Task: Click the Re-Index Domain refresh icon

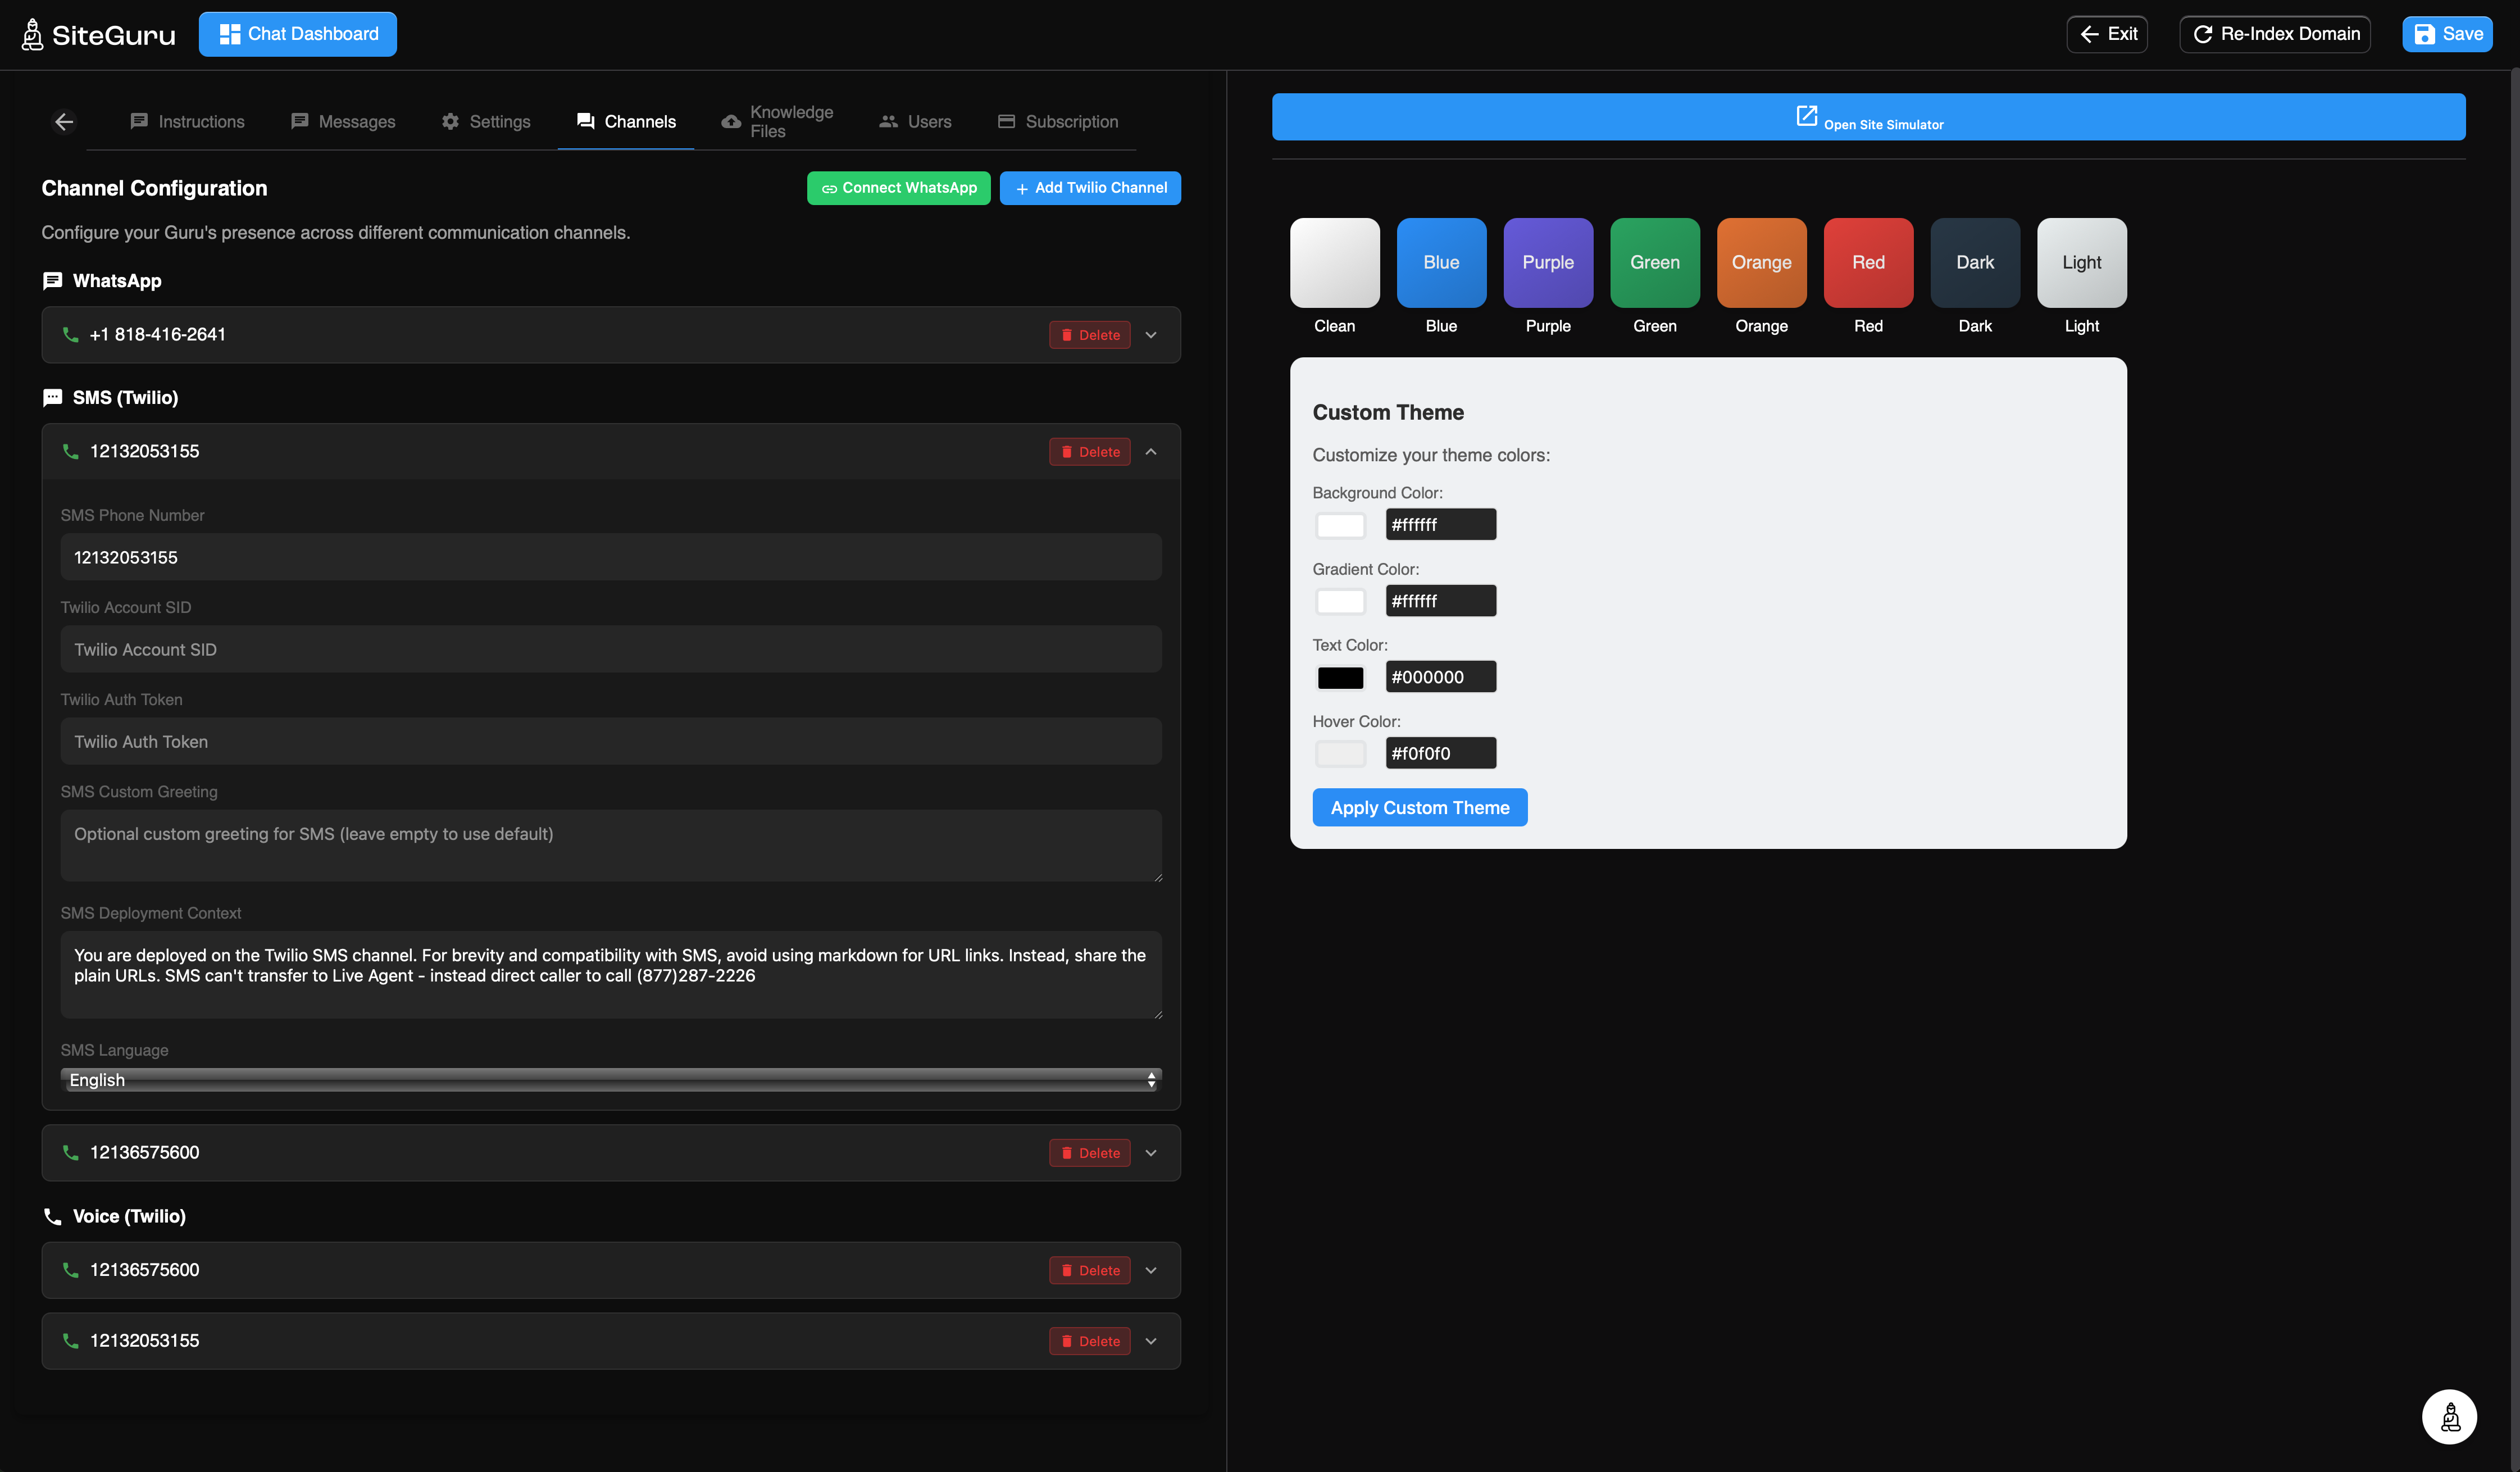Action: tap(2202, 34)
